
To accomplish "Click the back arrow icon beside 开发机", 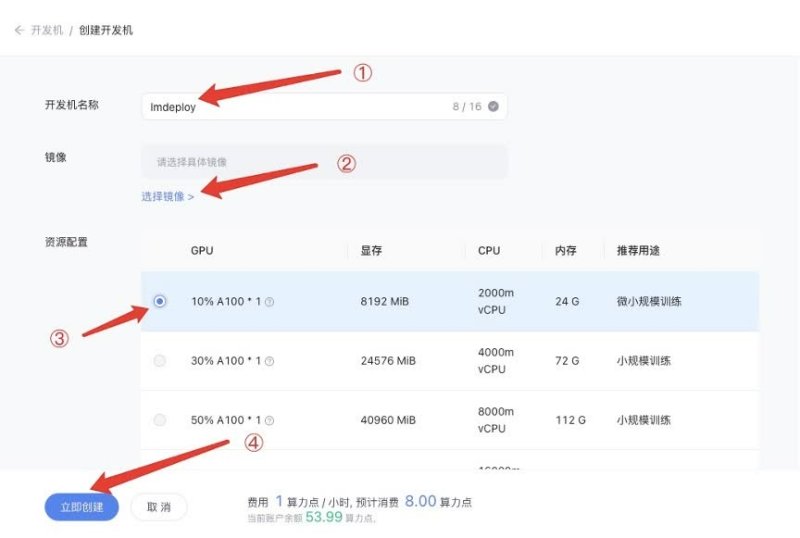I will (x=19, y=30).
